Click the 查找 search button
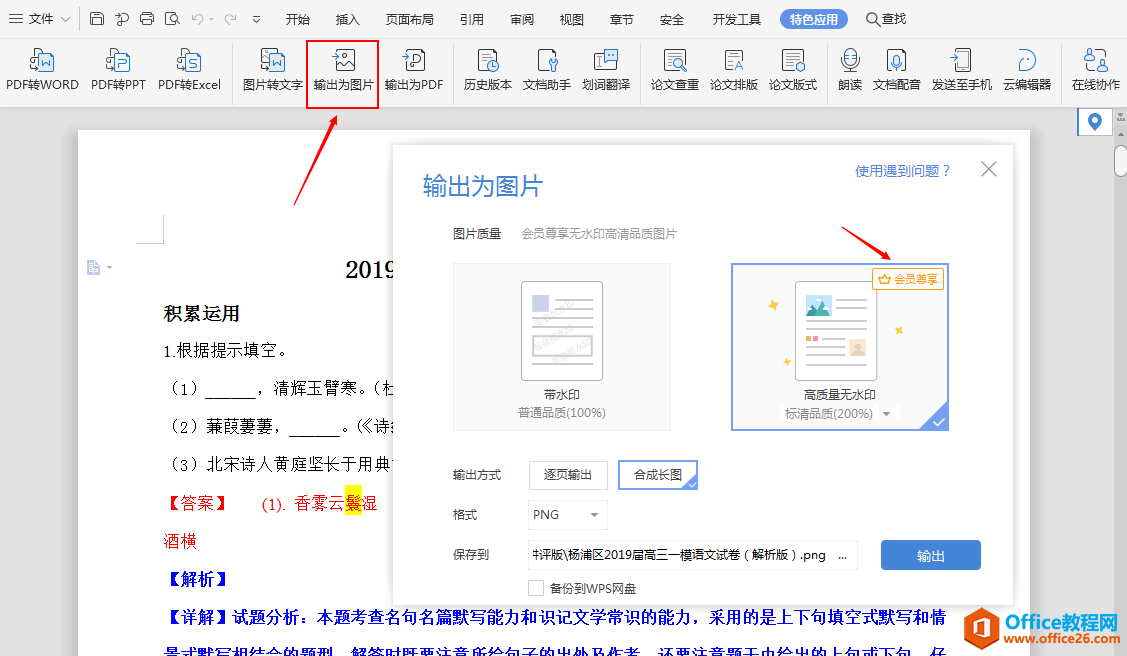1127x656 pixels. point(886,19)
